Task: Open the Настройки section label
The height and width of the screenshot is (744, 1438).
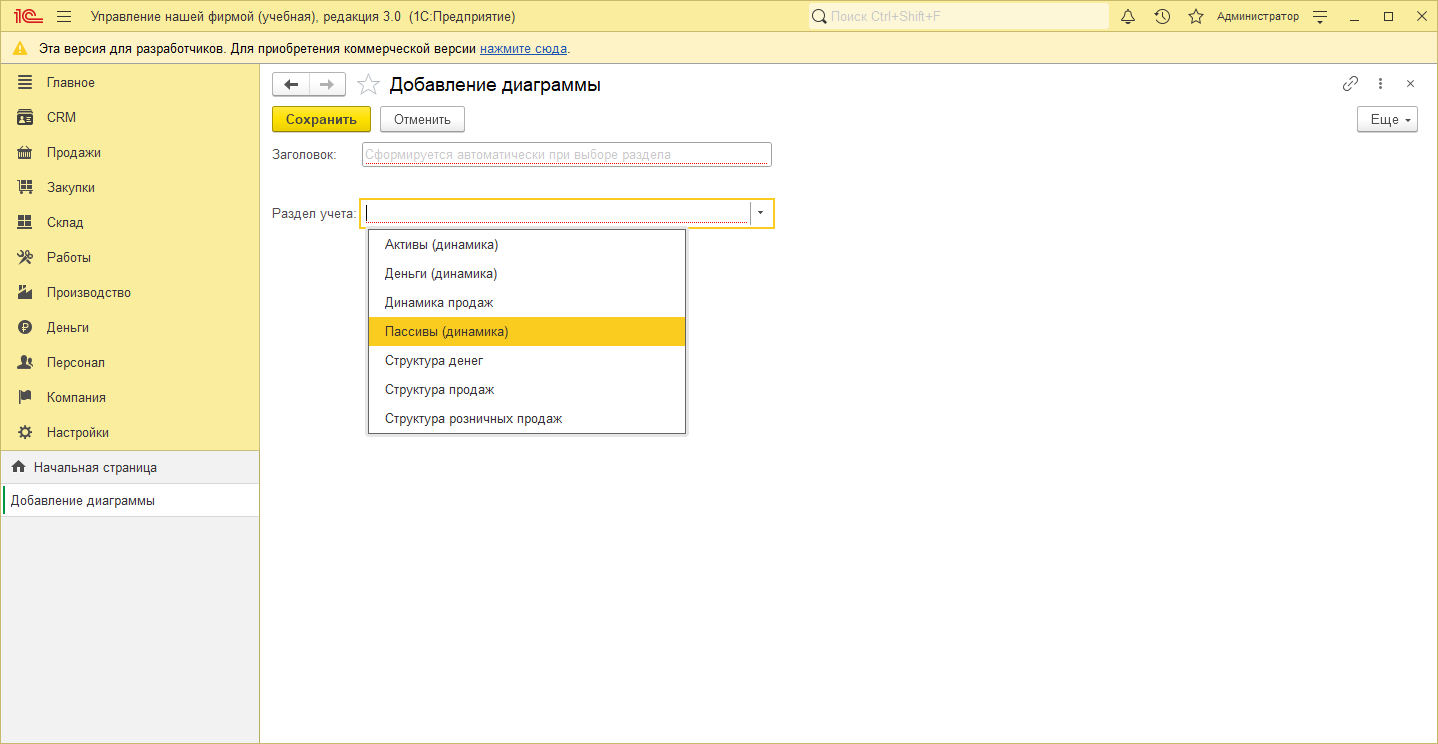Action: coord(78,432)
